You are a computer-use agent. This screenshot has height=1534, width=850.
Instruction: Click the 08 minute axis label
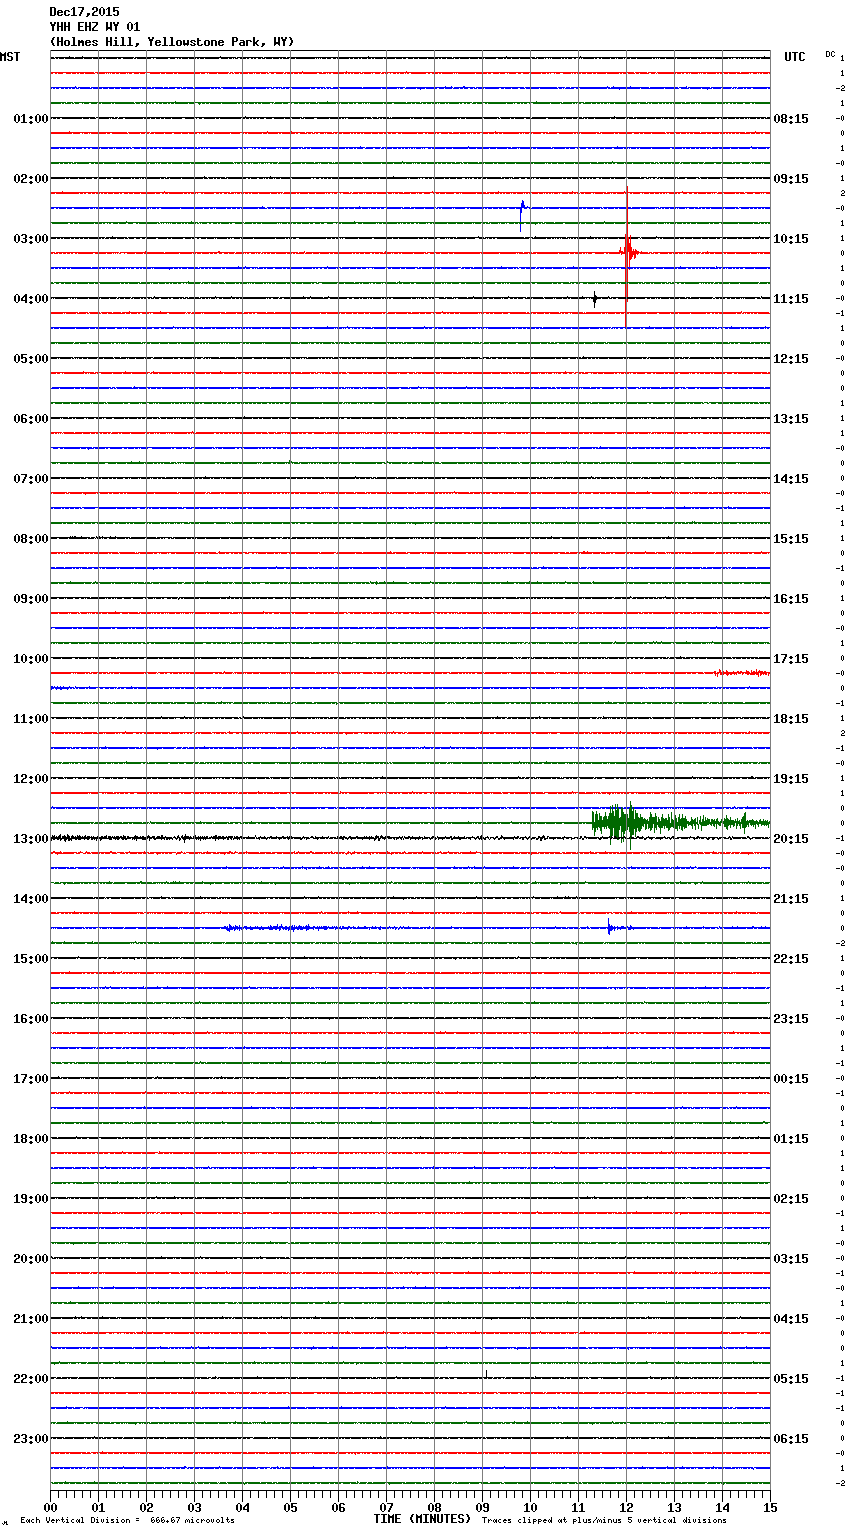[434, 1507]
